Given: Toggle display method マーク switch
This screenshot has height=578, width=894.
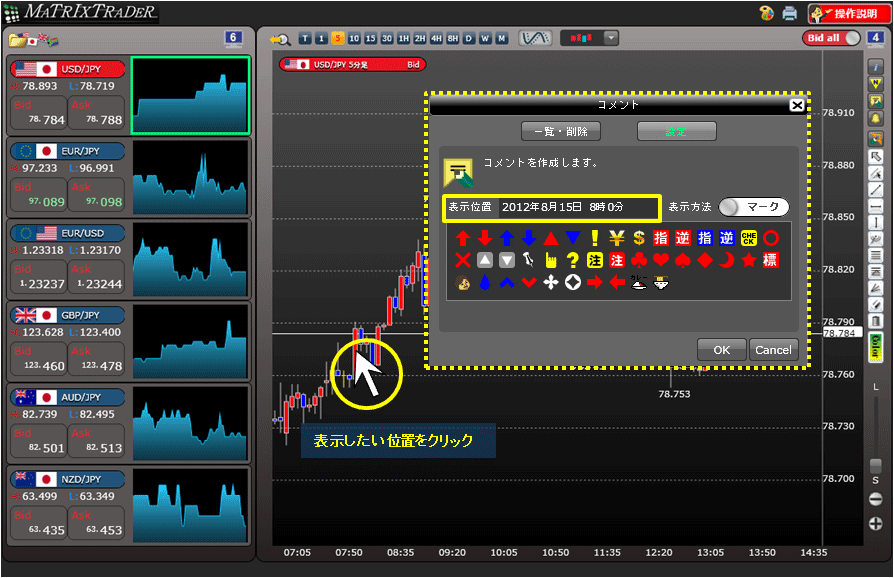Looking at the screenshot, I should coord(754,207).
